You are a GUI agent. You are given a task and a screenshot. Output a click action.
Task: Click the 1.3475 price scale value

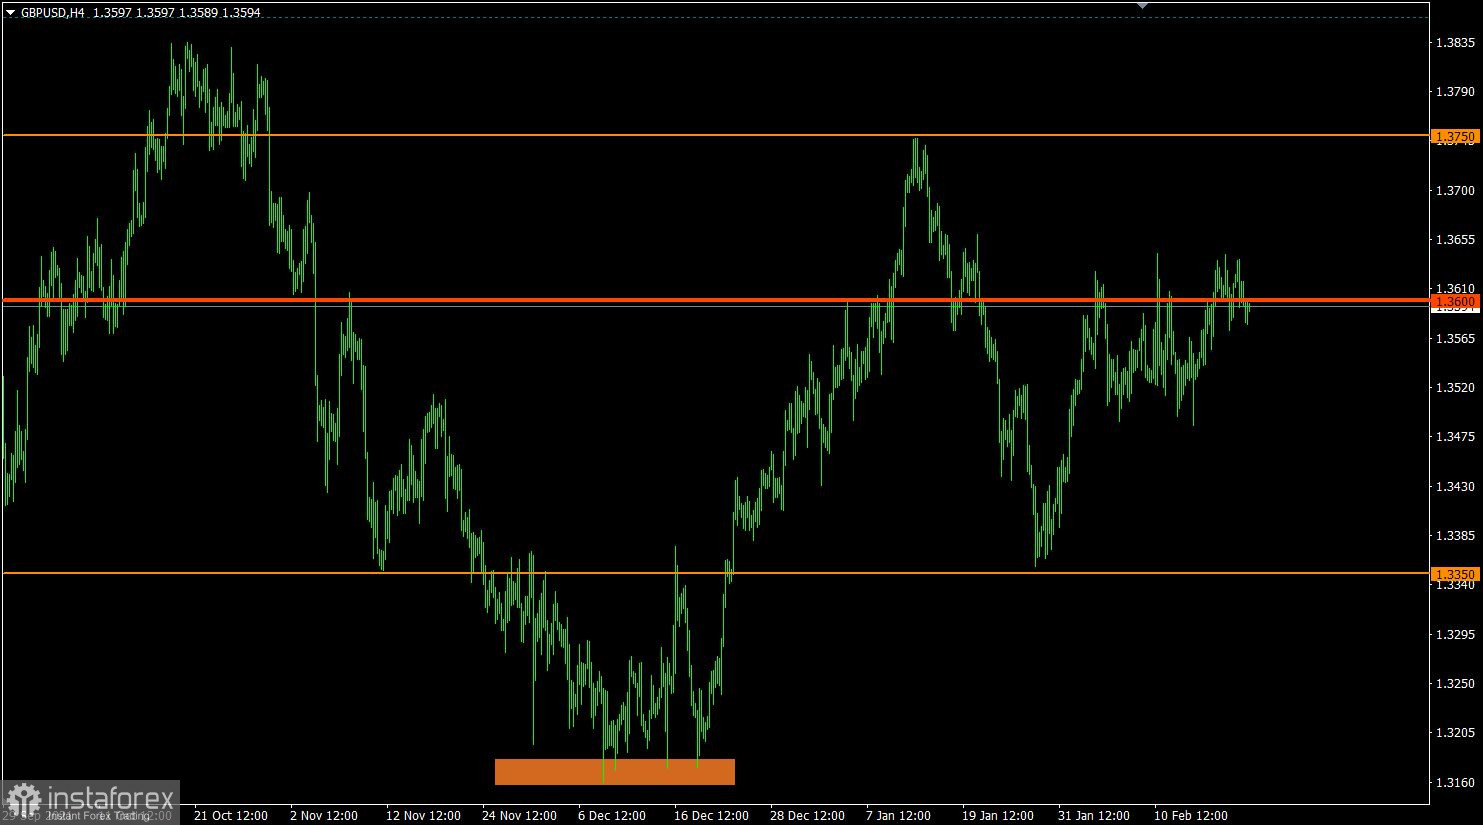pyautogui.click(x=1455, y=437)
